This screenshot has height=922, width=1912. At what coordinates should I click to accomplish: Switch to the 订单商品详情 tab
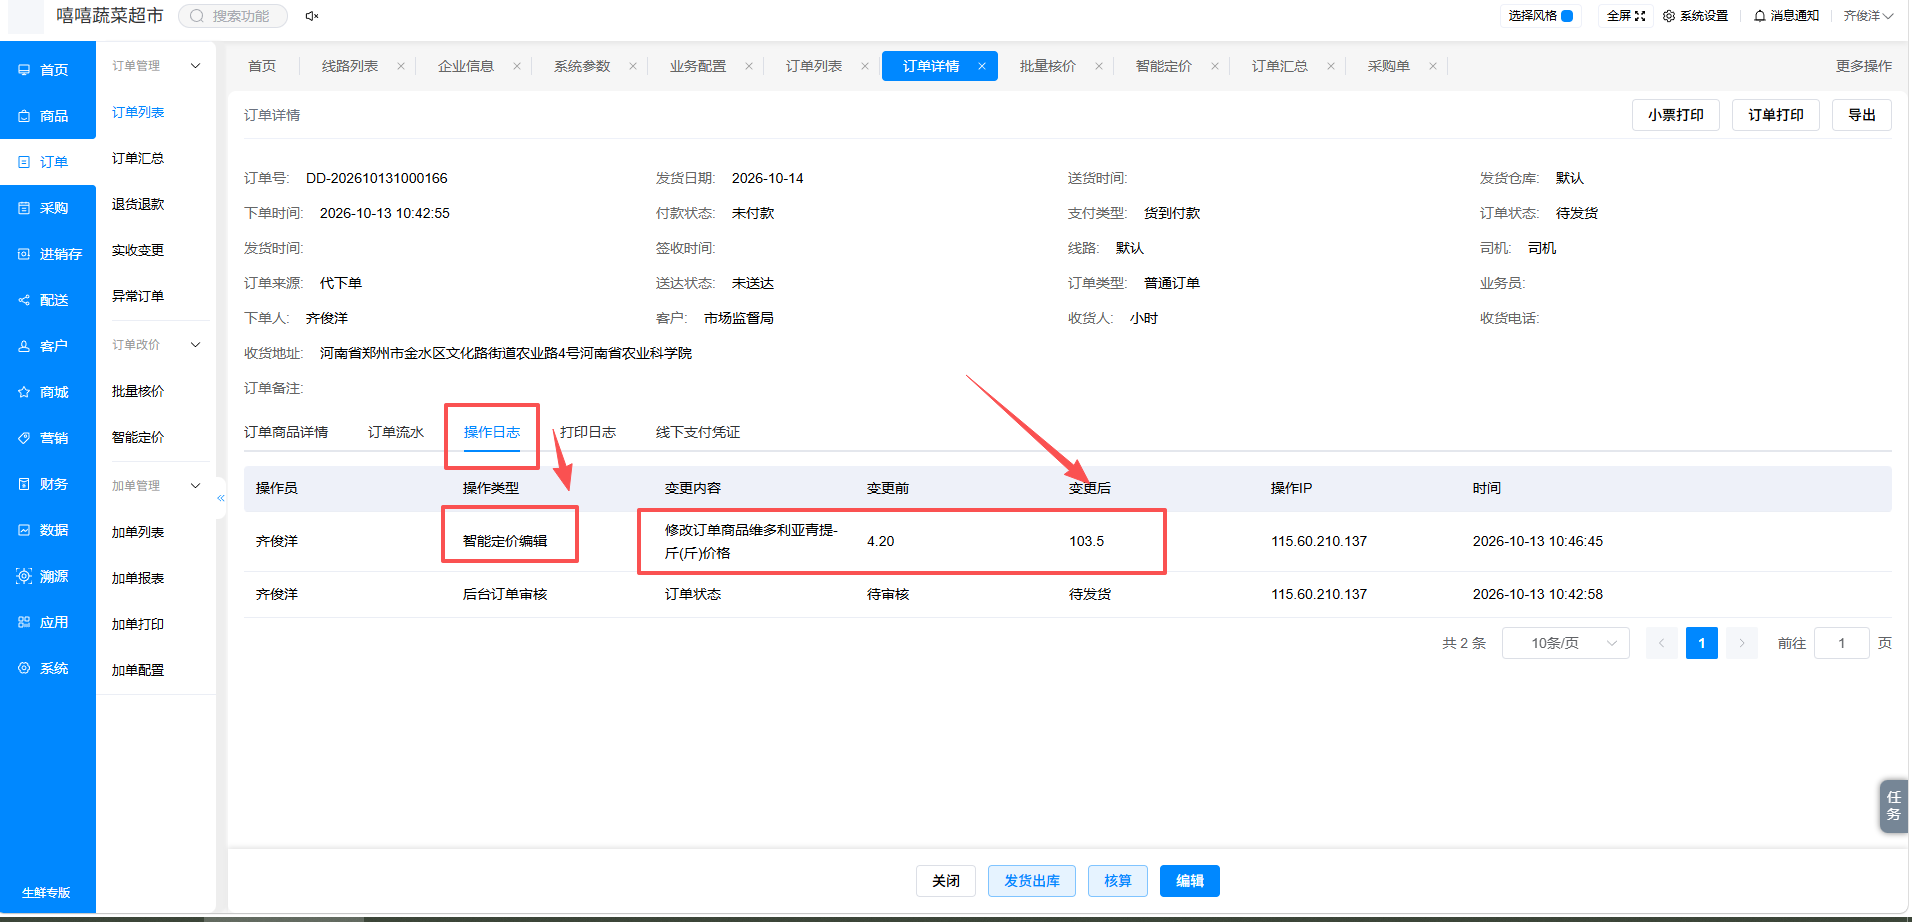point(286,432)
